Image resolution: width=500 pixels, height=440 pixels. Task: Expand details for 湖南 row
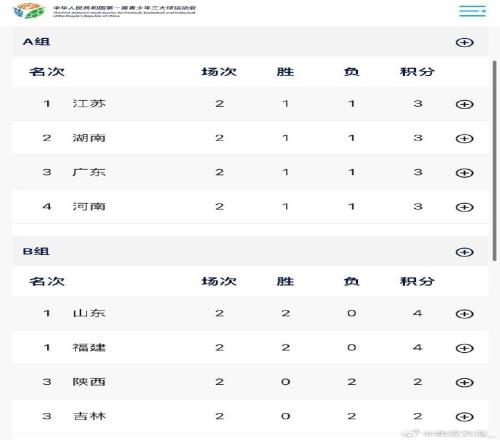coord(465,138)
